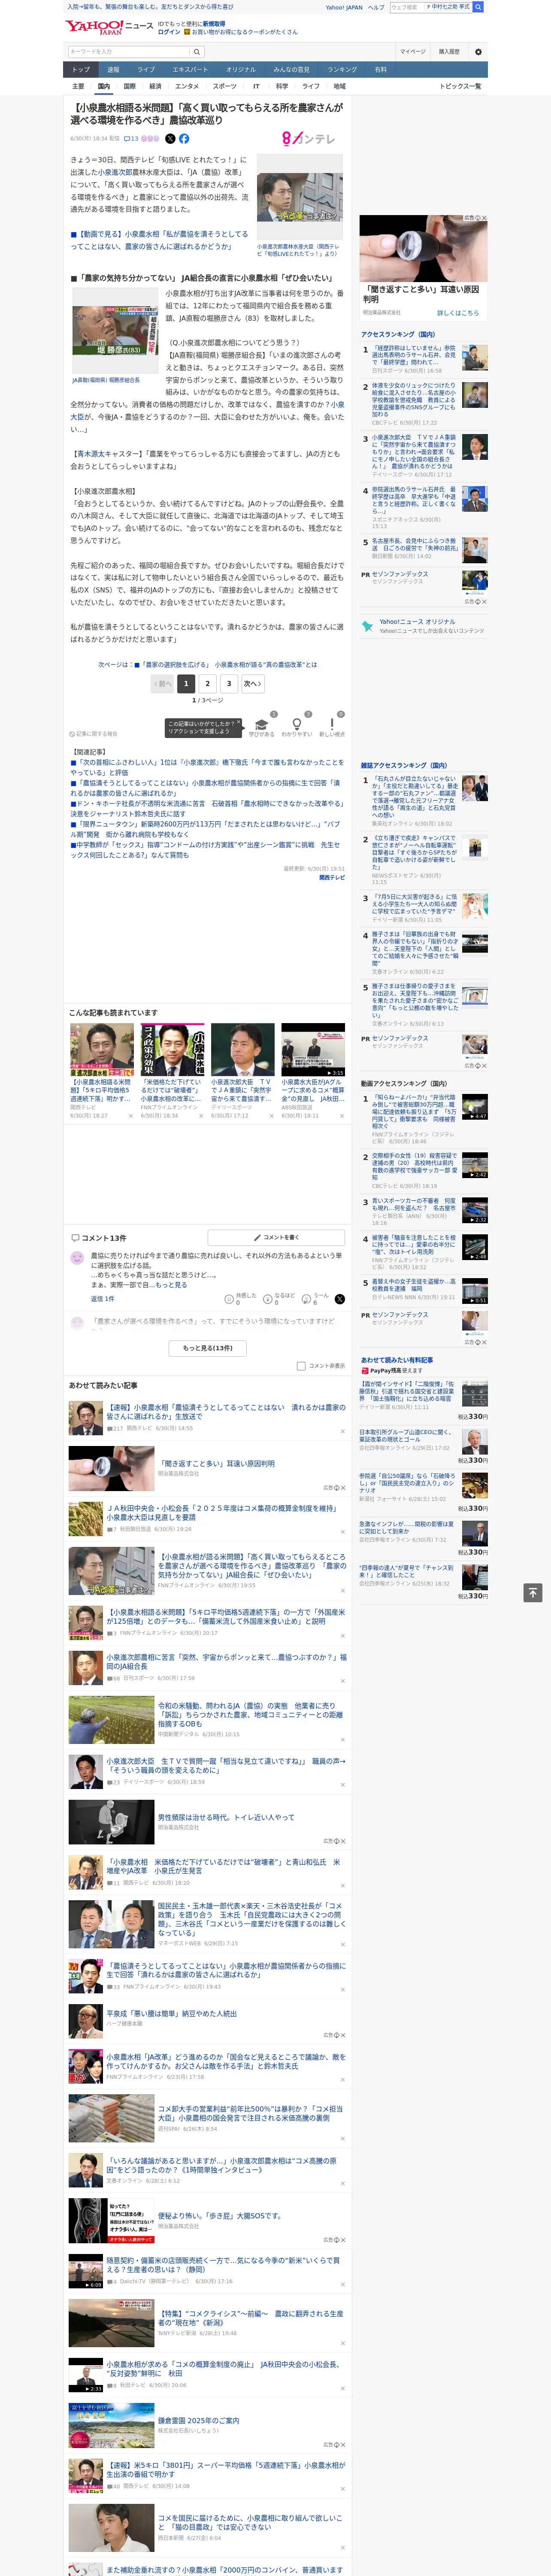The image size is (551, 2576).
Task: Click the article's main photo of Koizumi
Action: click(300, 197)
